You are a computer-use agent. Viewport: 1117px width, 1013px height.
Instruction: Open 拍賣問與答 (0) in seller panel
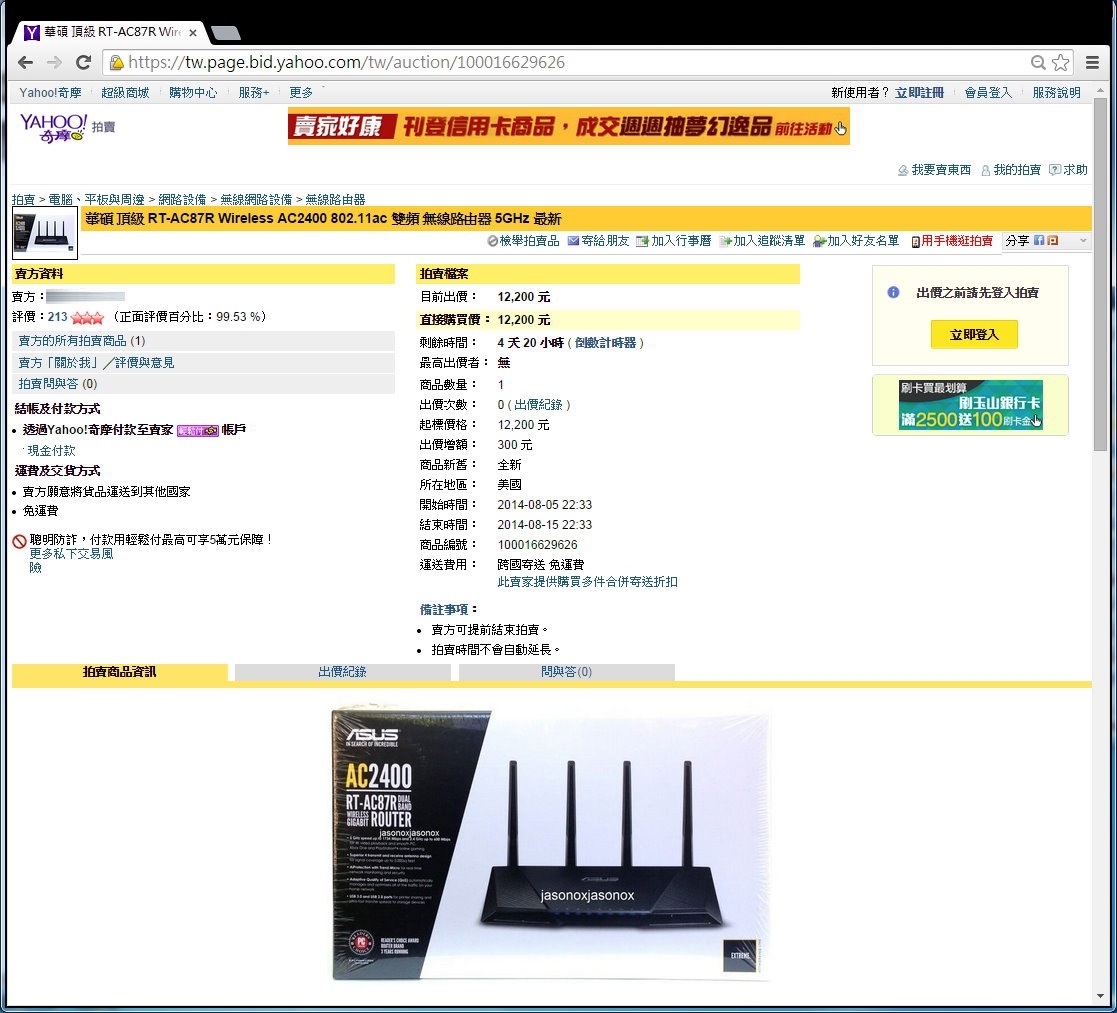(x=58, y=384)
